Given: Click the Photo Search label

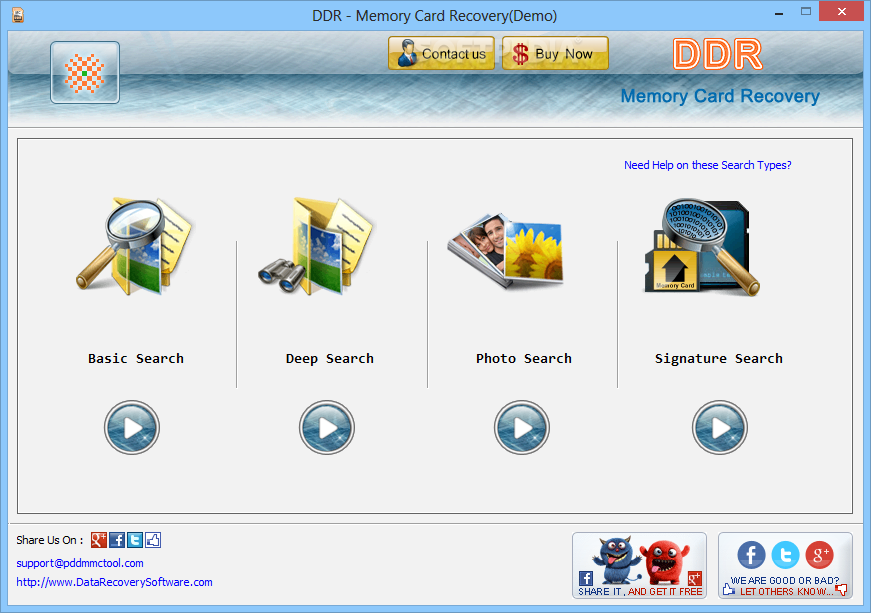Looking at the screenshot, I should point(523,359).
